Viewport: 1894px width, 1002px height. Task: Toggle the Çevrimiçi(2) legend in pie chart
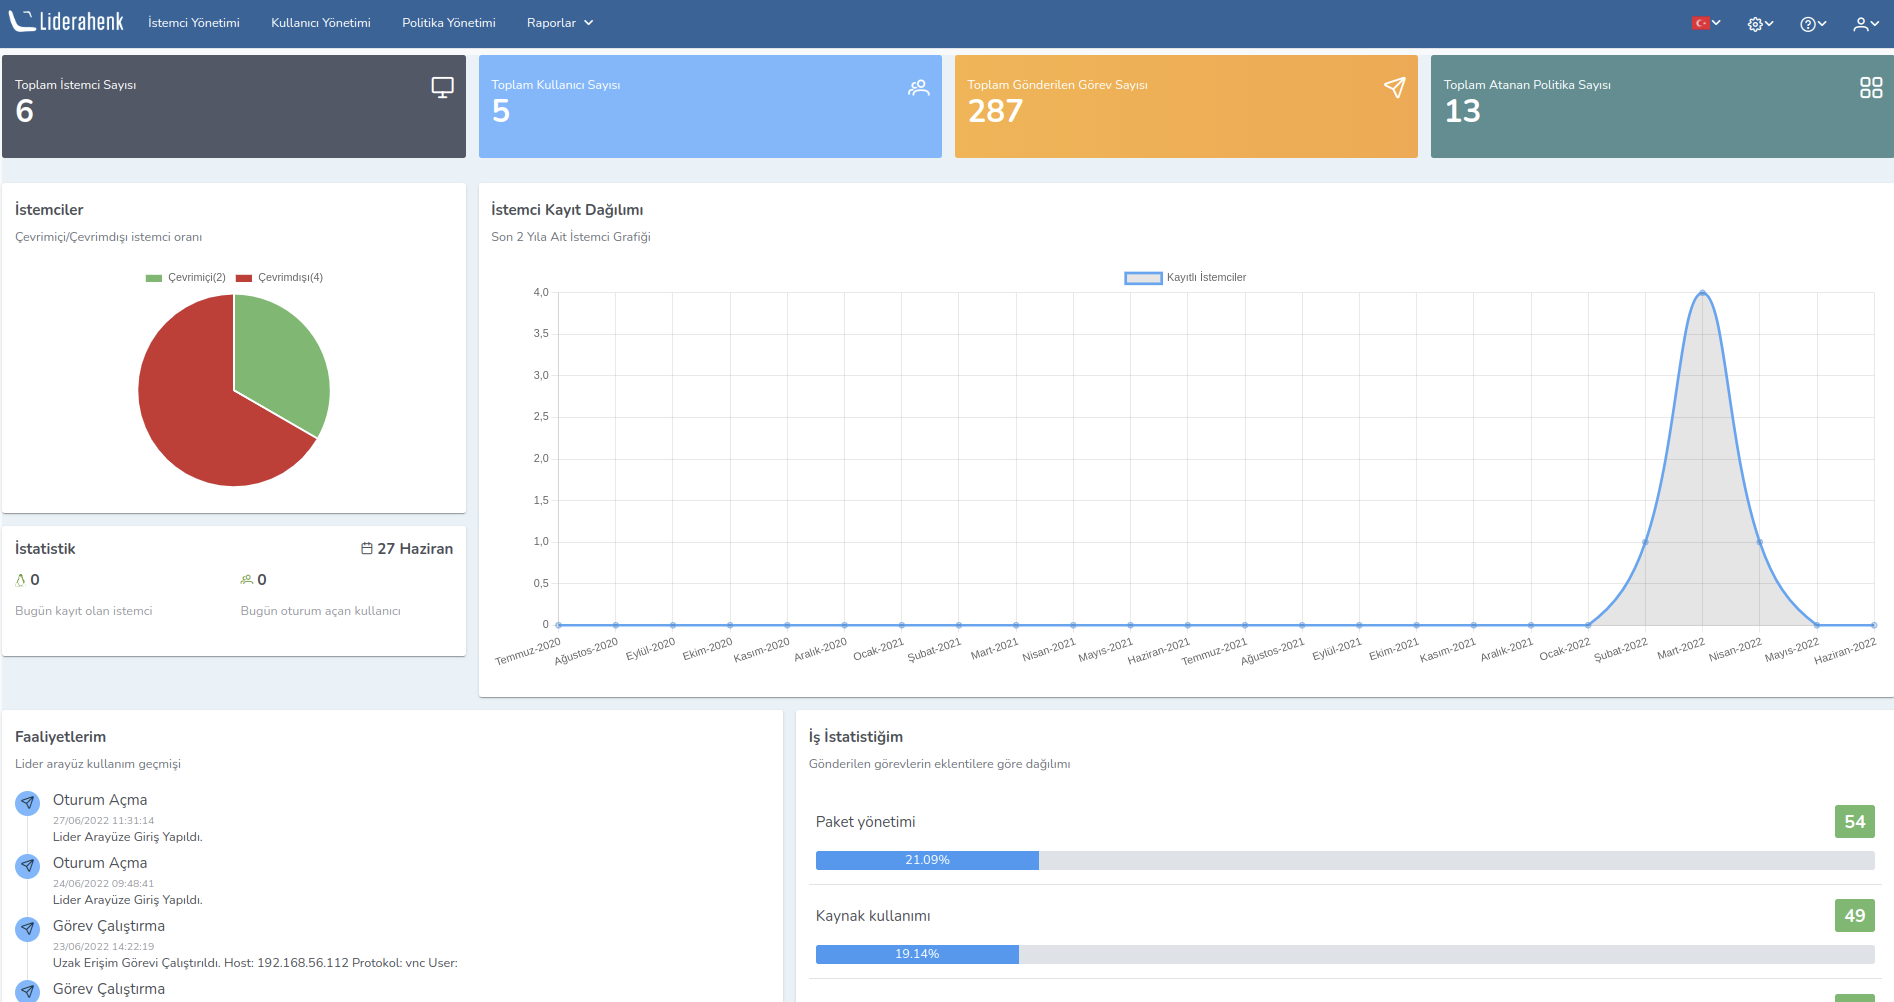coord(186,278)
